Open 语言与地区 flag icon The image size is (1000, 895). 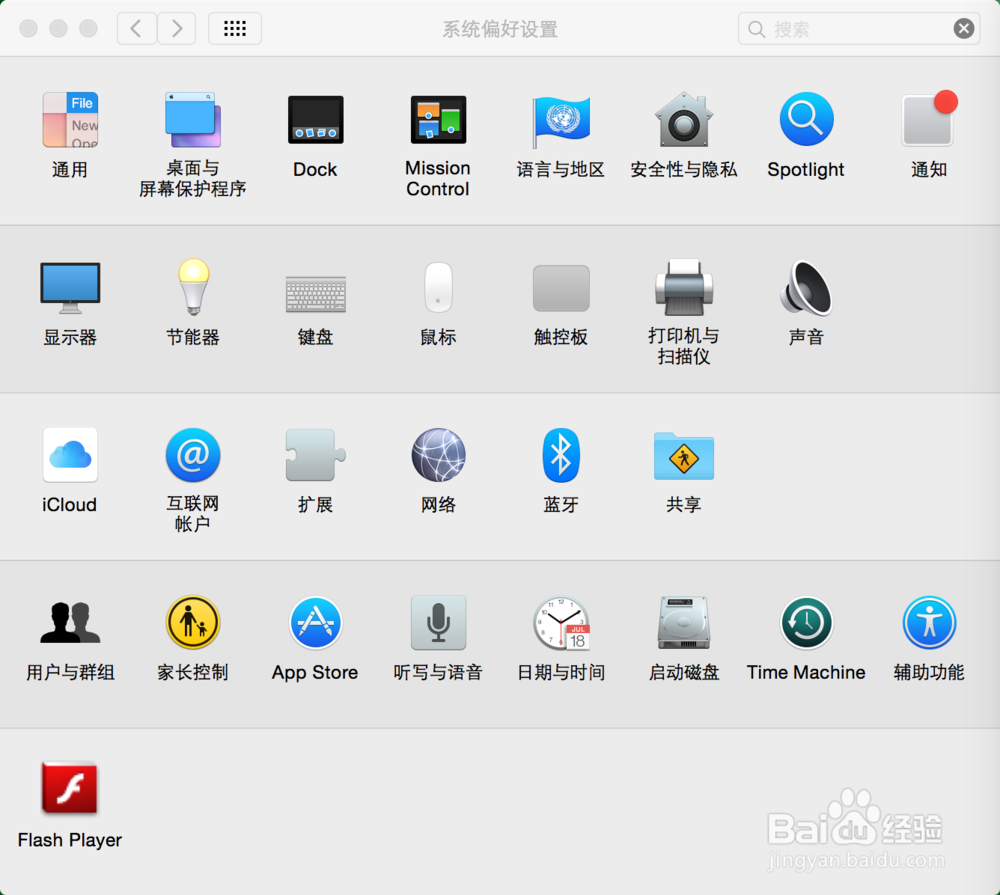pyautogui.click(x=561, y=121)
